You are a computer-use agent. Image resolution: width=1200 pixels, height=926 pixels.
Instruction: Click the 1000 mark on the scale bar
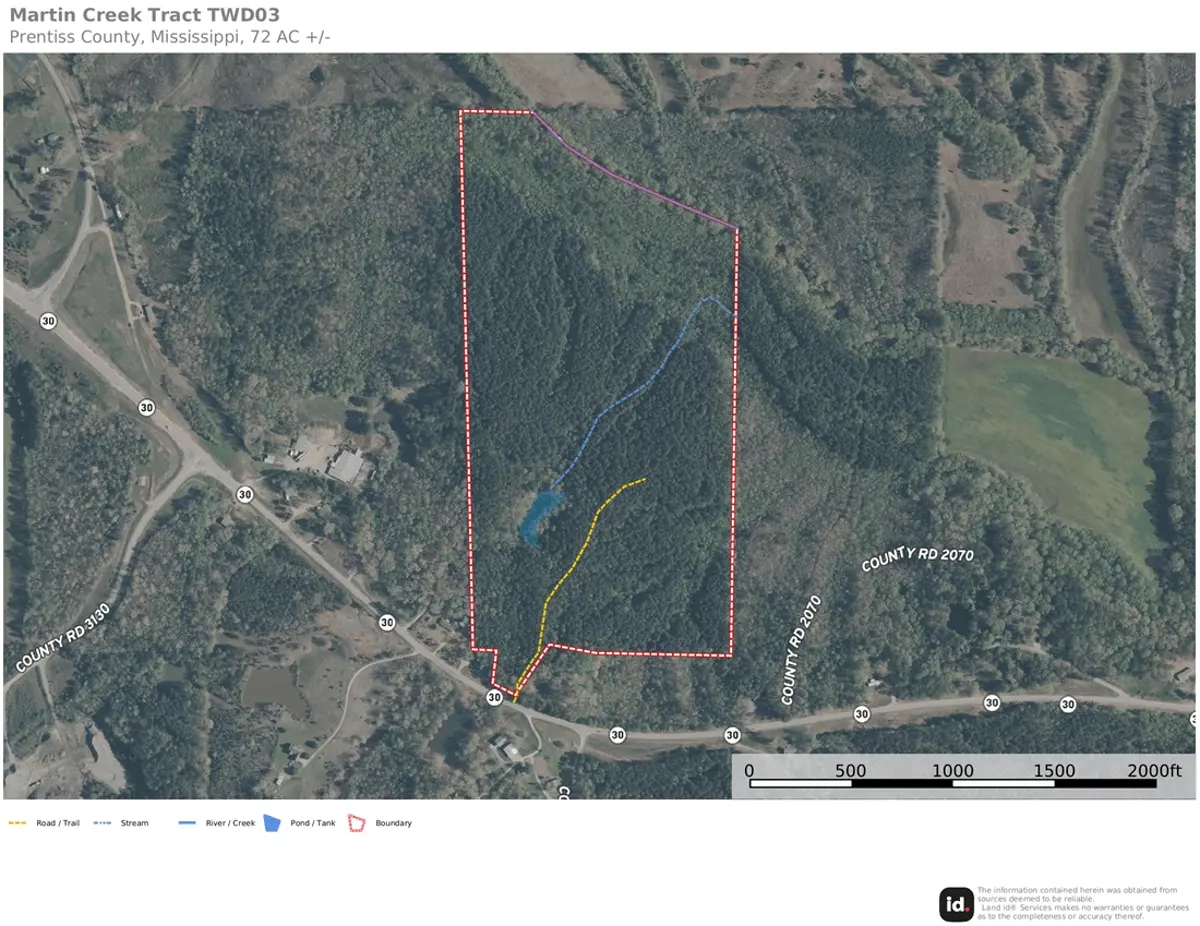953,770
